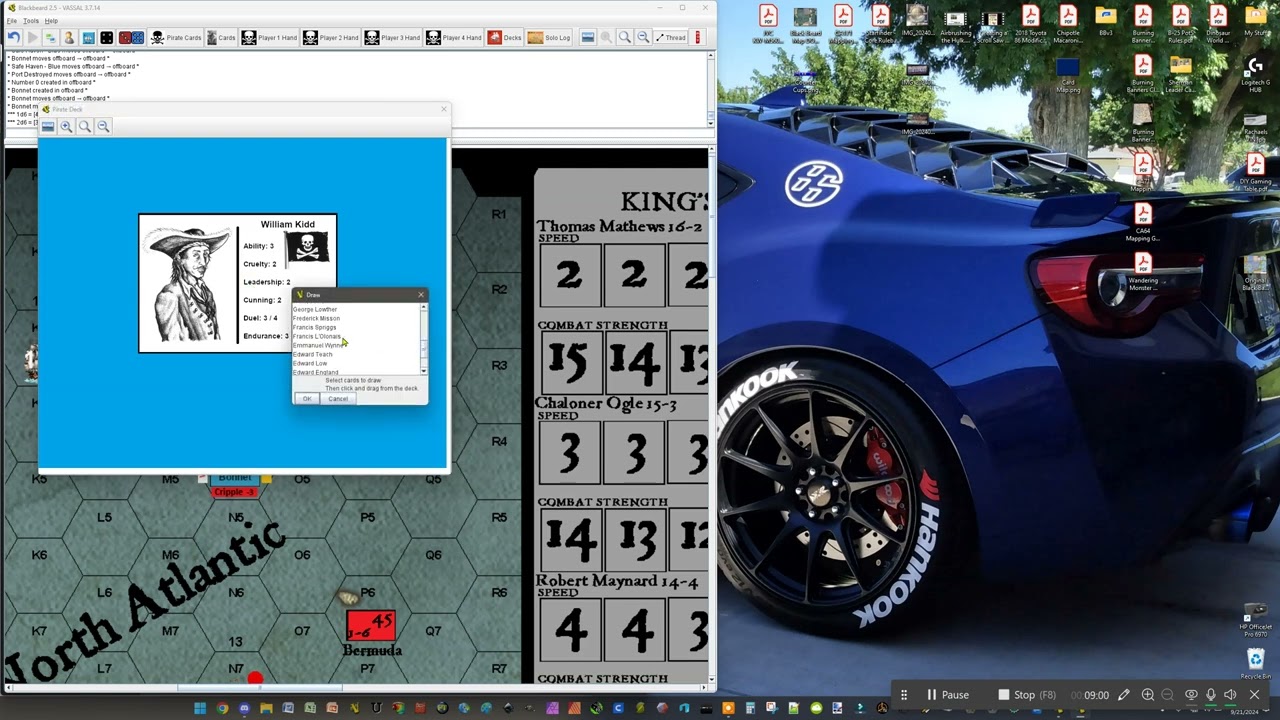1280x720 pixels.
Task: Click the zoom out magnifier in main toolbar
Action: 642,38
